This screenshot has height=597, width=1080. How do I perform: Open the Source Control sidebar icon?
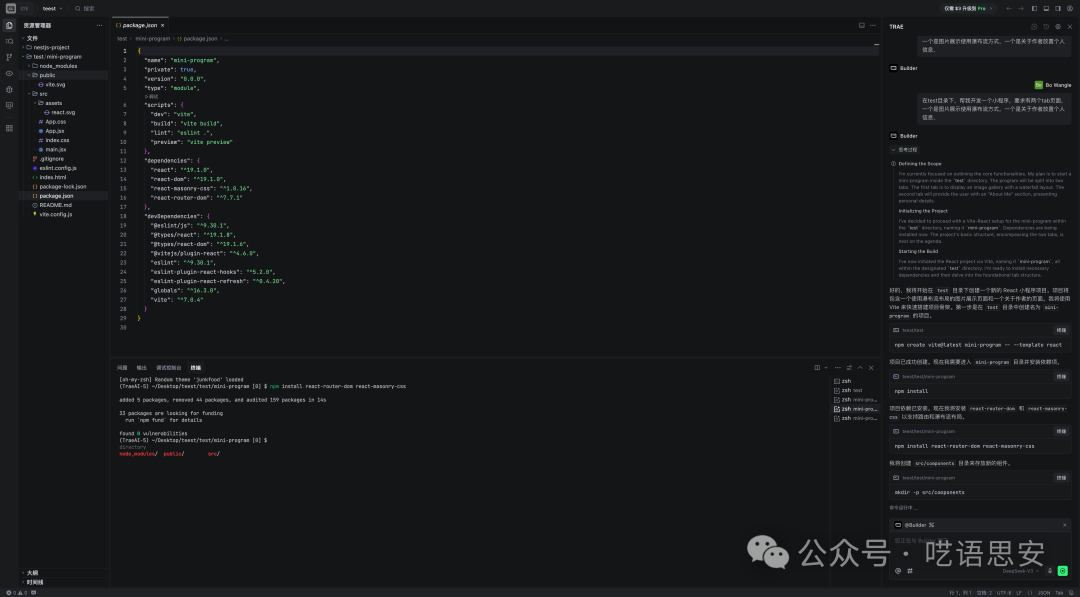(9, 57)
